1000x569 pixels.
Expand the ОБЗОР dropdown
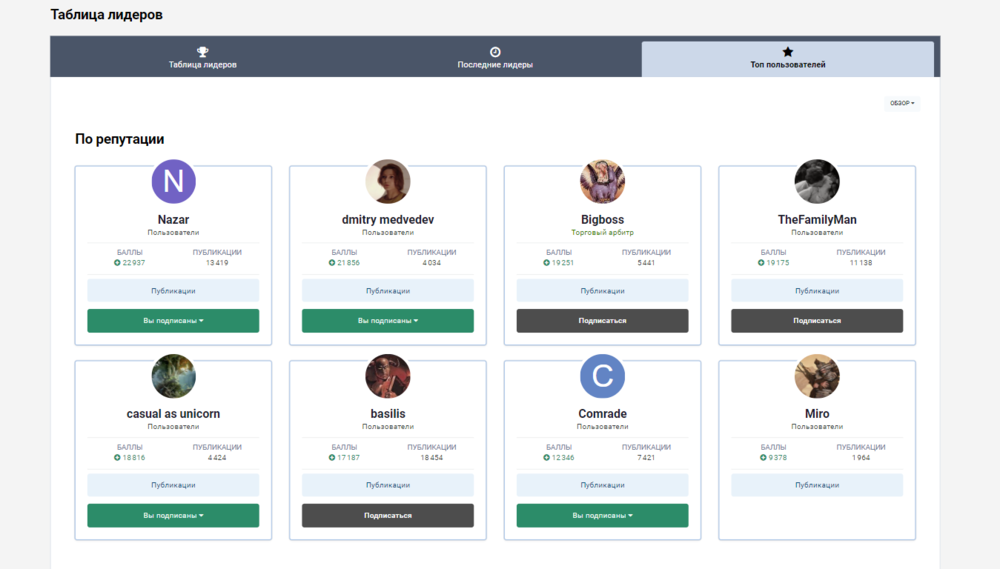click(902, 103)
